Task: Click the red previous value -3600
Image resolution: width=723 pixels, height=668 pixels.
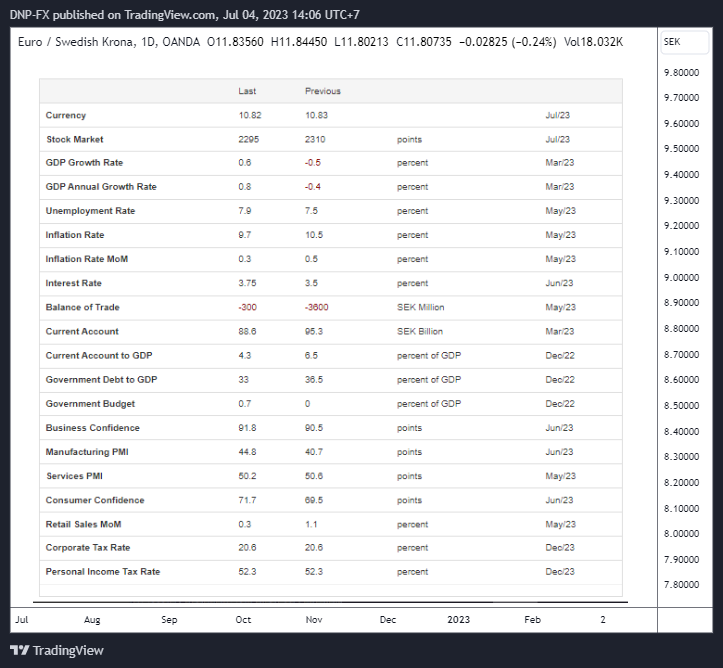Action: 317,307
